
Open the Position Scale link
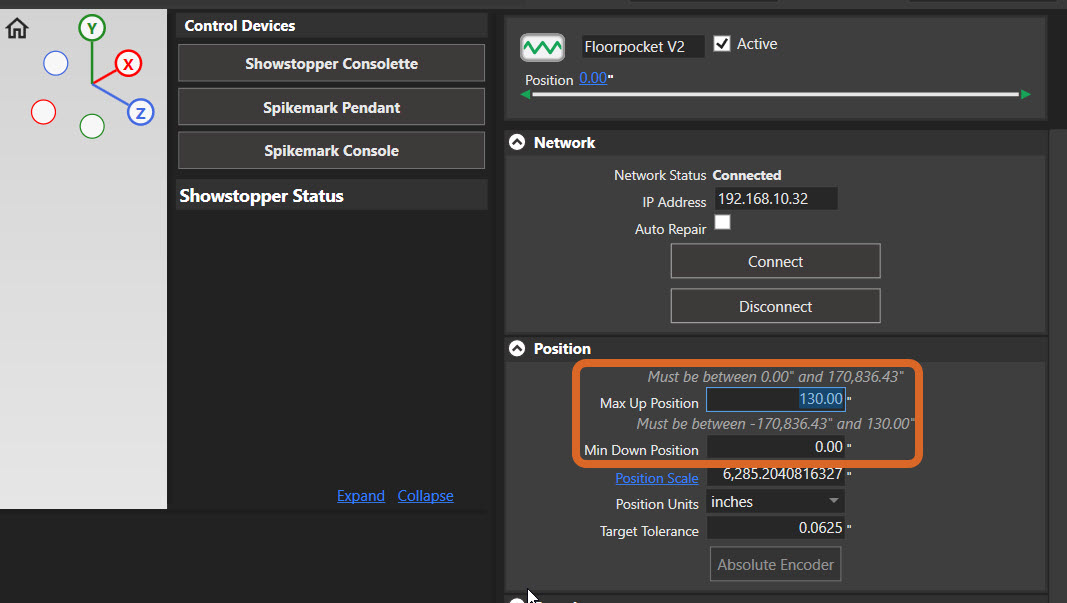656,478
